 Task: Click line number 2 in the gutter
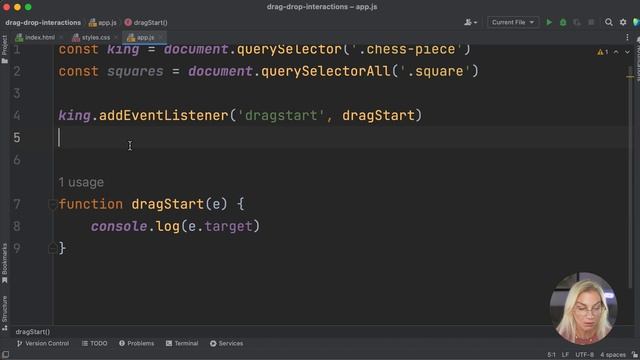click(x=17, y=71)
